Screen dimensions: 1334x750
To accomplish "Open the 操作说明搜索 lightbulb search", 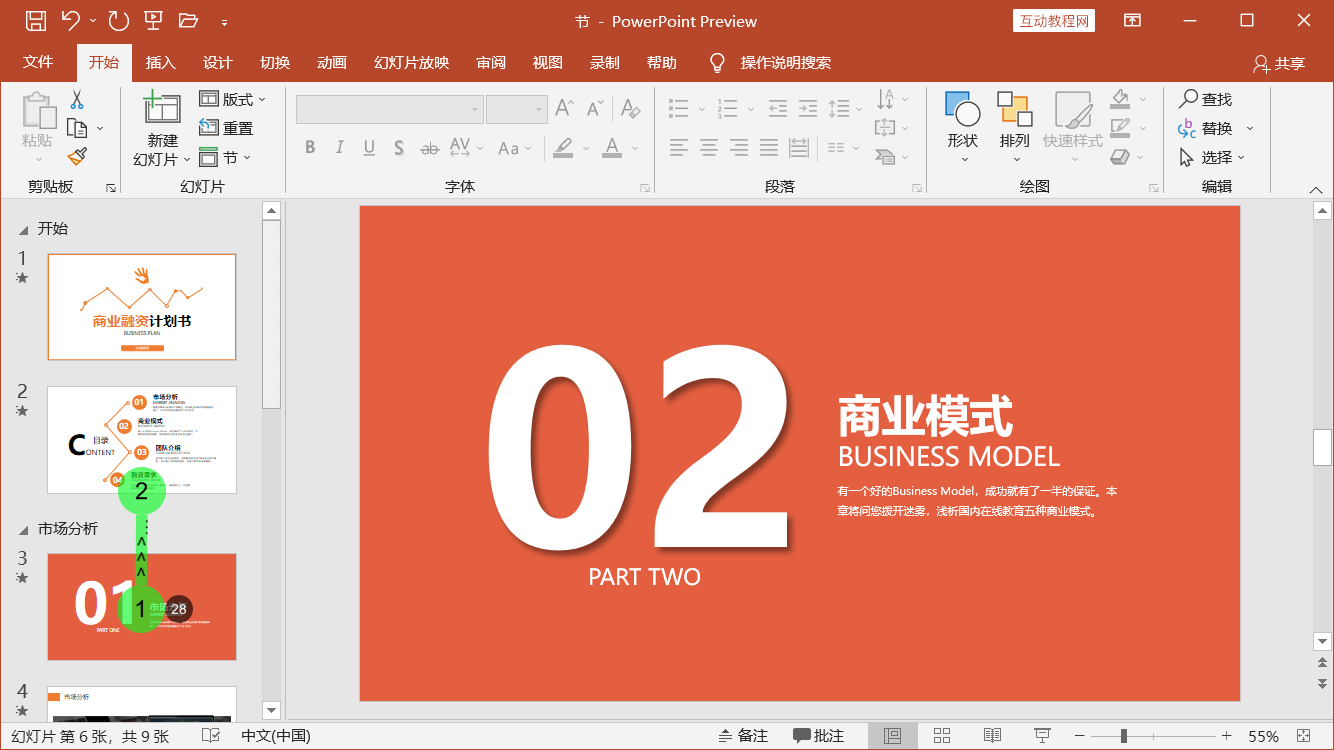I will coord(770,63).
